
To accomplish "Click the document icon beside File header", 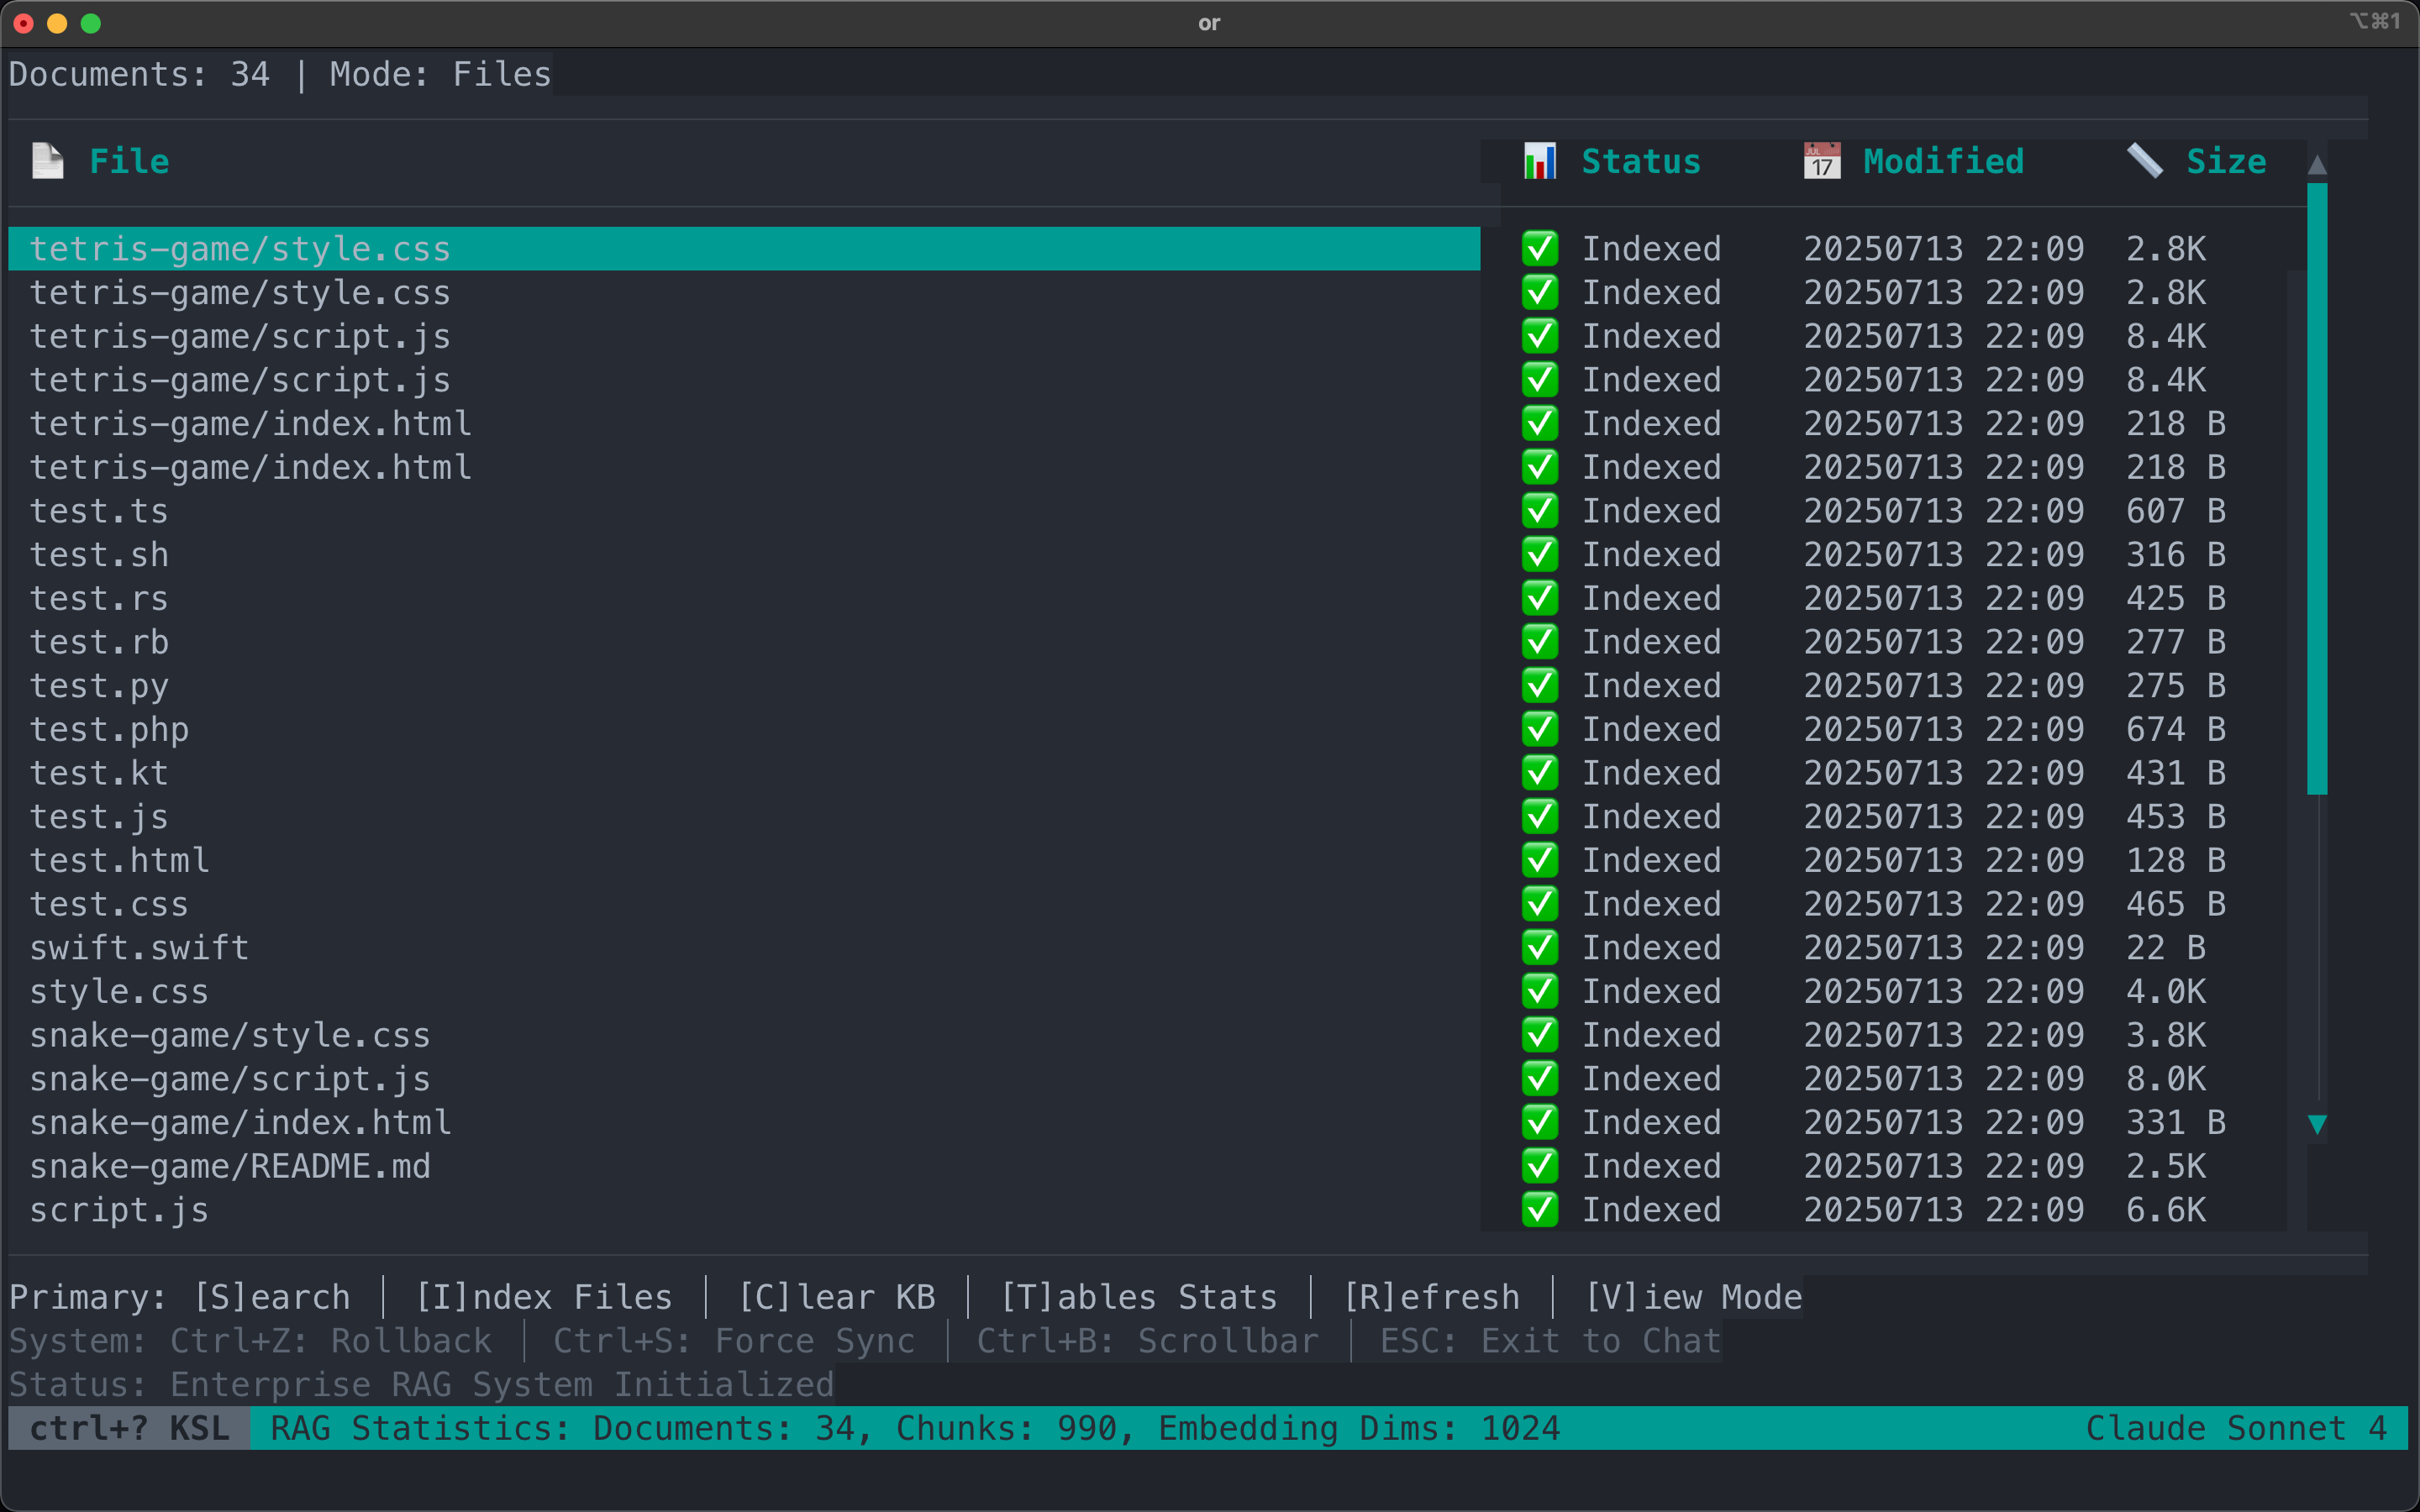I will (x=47, y=161).
